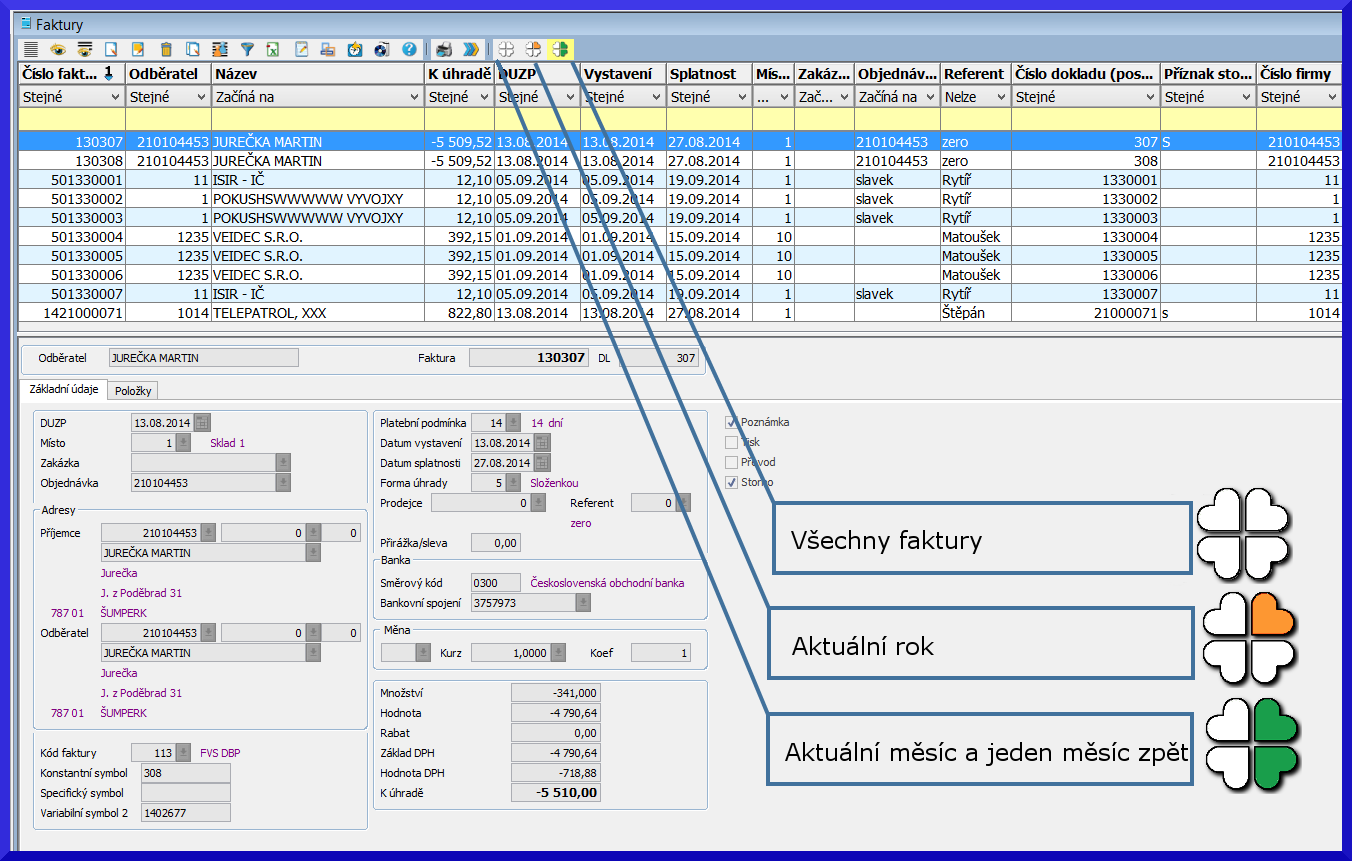Image resolution: width=1352 pixels, height=861 pixels.
Task: Click the Excel export icon
Action: click(273, 49)
